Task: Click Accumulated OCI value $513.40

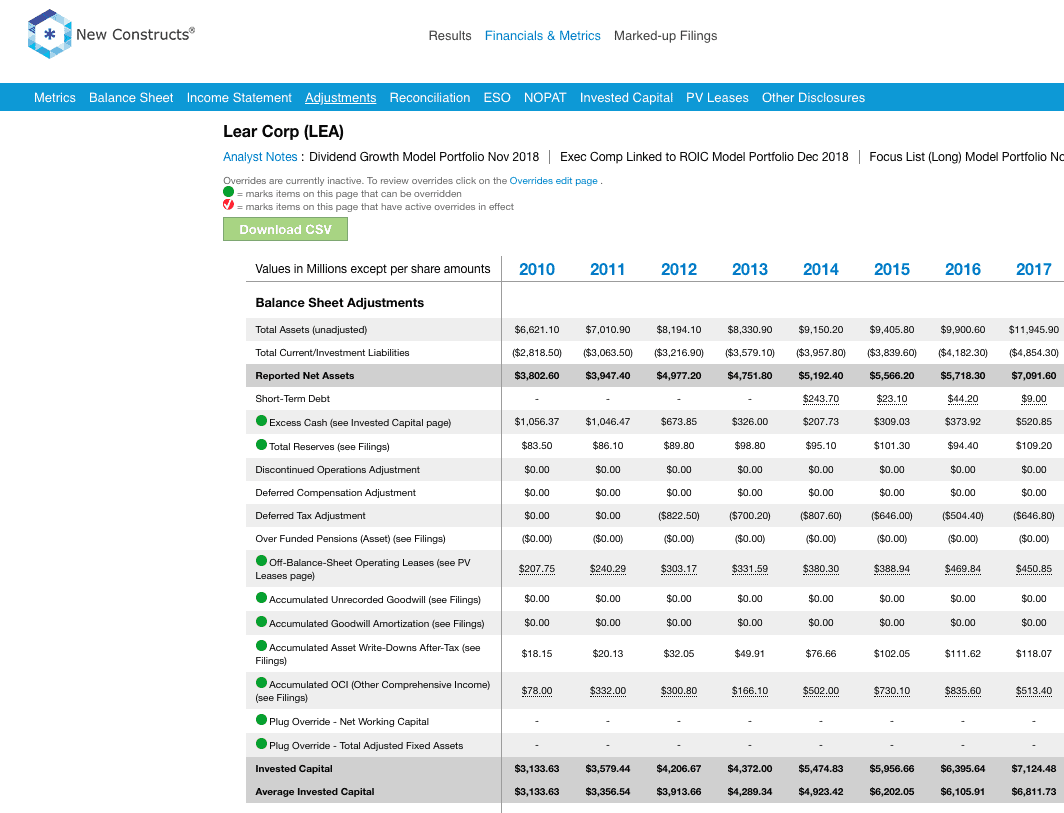Action: (1033, 691)
